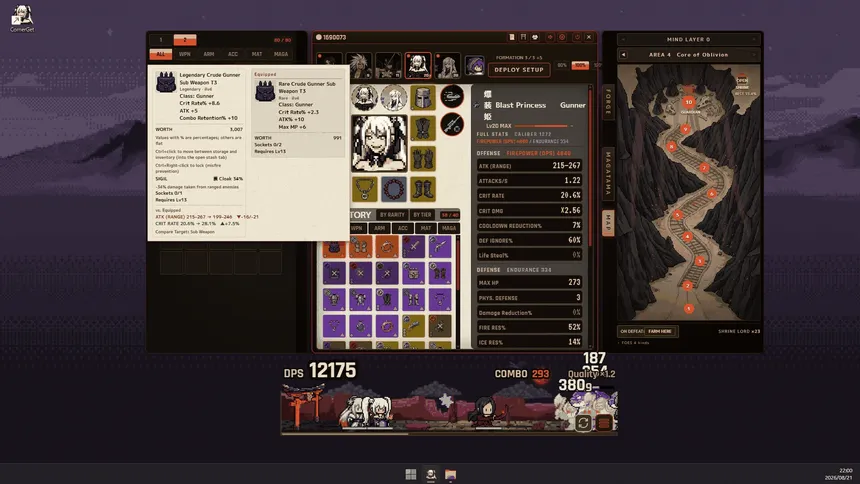This screenshot has width=860, height=484.
Task: Click the menu icon in battle strip
Action: (x=604, y=423)
